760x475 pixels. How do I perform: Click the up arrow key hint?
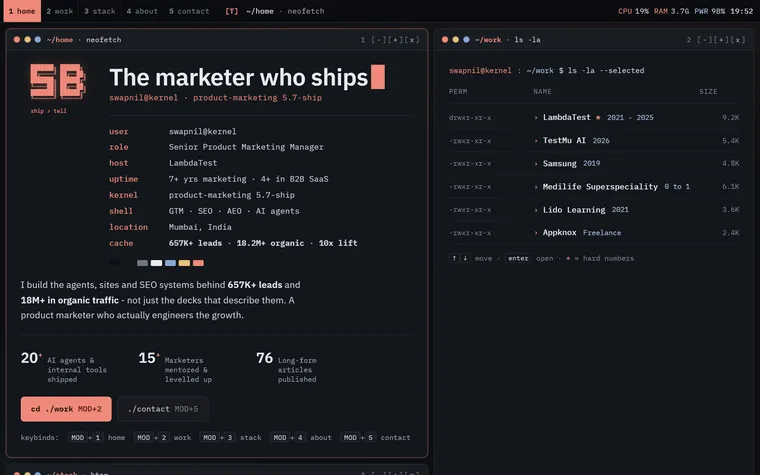pyautogui.click(x=454, y=258)
